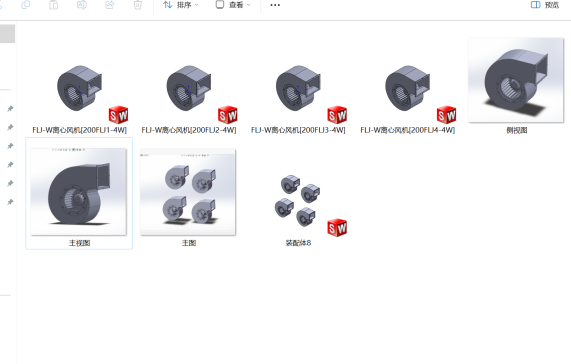Toggle the 预览 preview pane button

coord(545,5)
